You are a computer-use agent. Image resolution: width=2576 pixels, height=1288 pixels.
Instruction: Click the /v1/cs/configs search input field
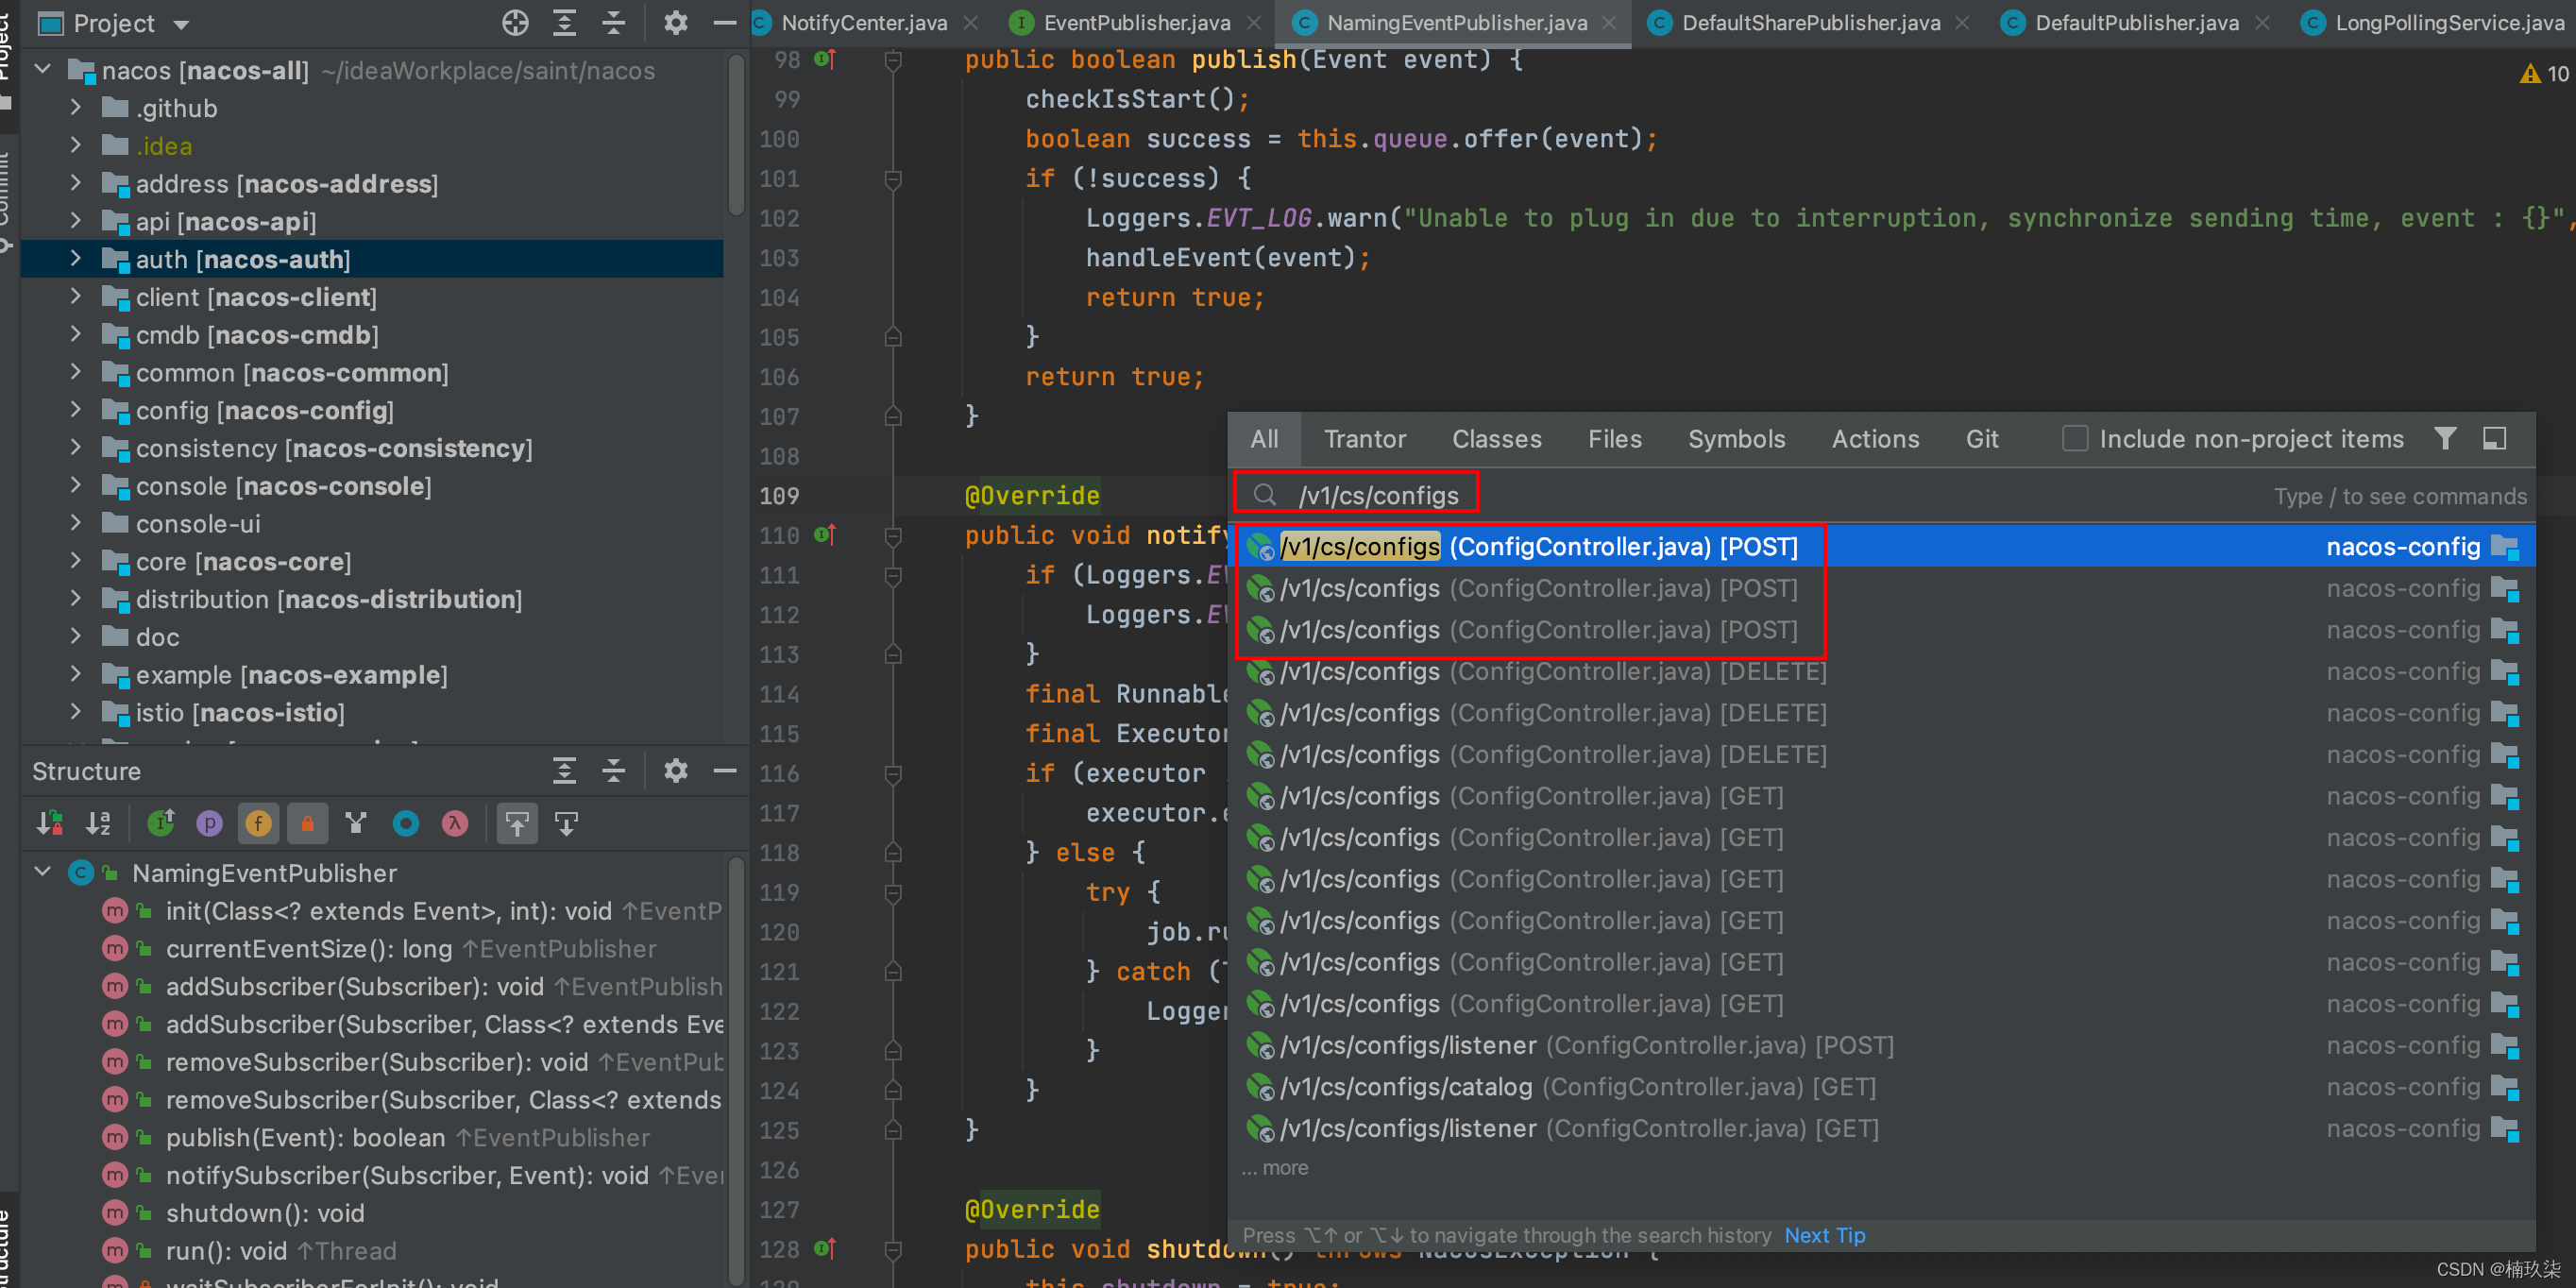tap(1378, 495)
